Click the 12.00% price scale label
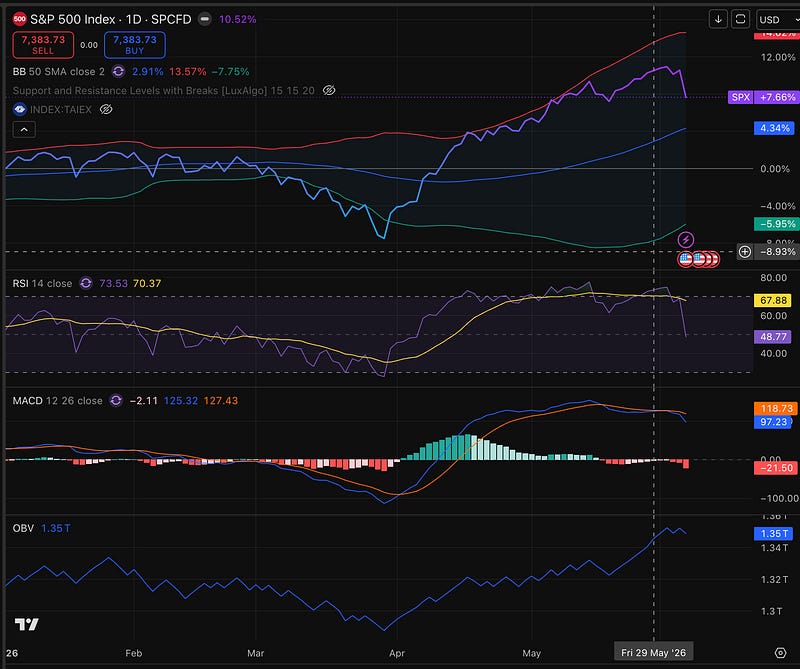This screenshot has width=800, height=669. [778, 57]
